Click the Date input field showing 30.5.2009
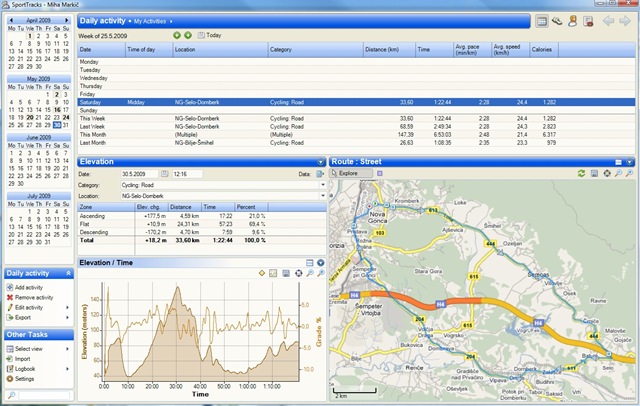Viewport: 640px width, 406px height. click(x=142, y=174)
